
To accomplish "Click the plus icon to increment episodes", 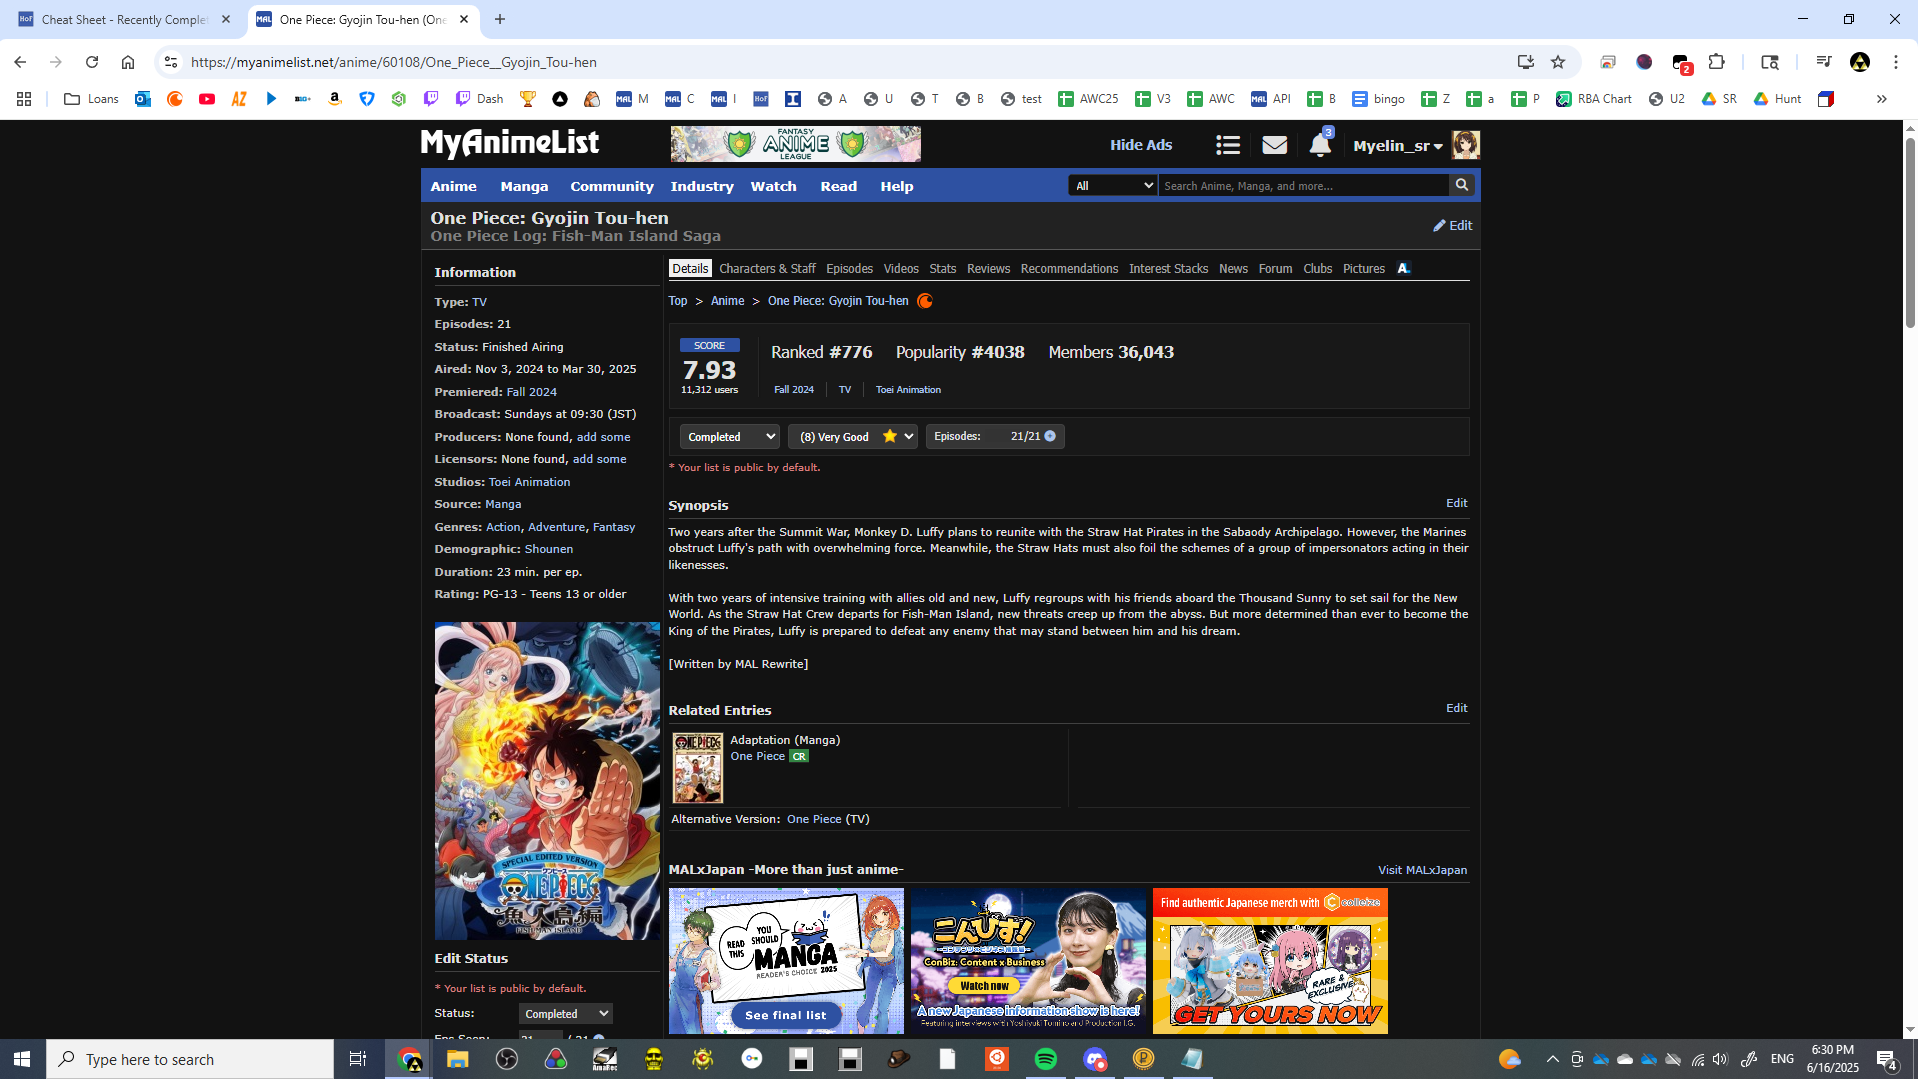I will 1050,436.
